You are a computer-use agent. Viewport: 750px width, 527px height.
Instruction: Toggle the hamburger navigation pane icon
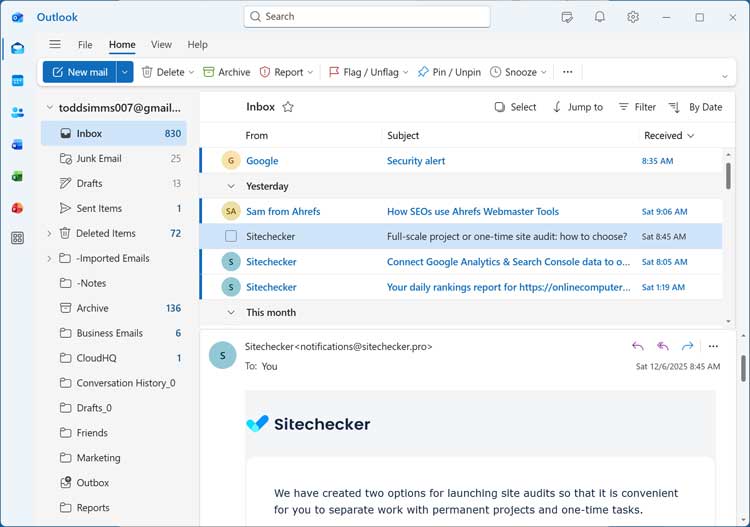pyautogui.click(x=55, y=44)
